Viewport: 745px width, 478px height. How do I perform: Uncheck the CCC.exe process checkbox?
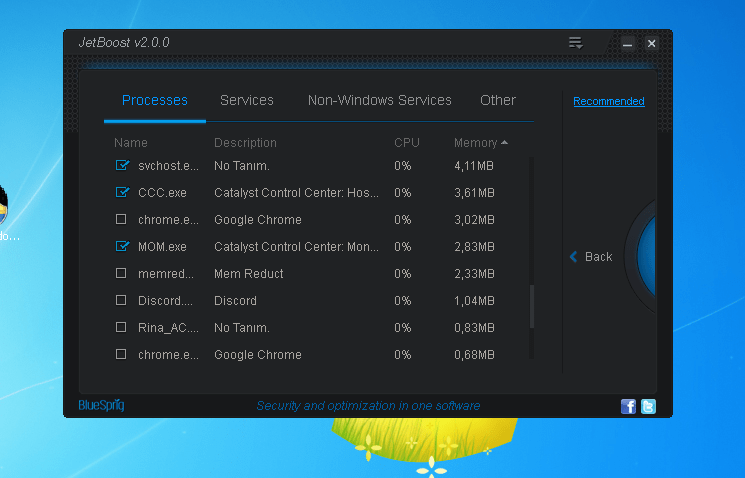pos(122,192)
